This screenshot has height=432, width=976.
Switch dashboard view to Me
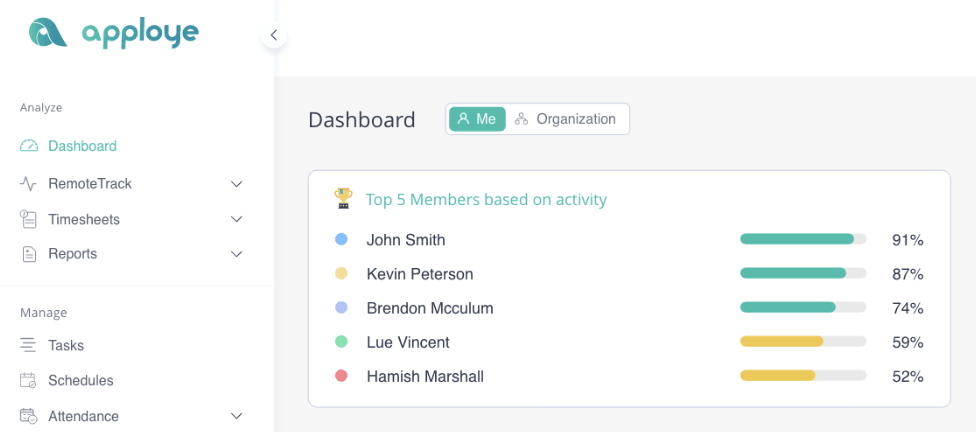(477, 119)
